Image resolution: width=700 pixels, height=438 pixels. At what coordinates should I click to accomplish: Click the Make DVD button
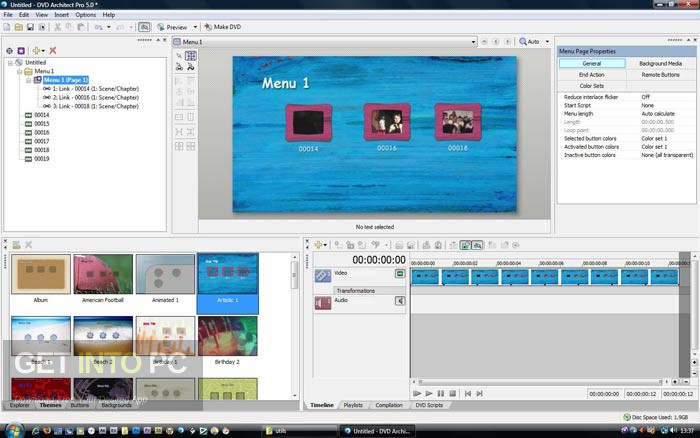coord(223,27)
